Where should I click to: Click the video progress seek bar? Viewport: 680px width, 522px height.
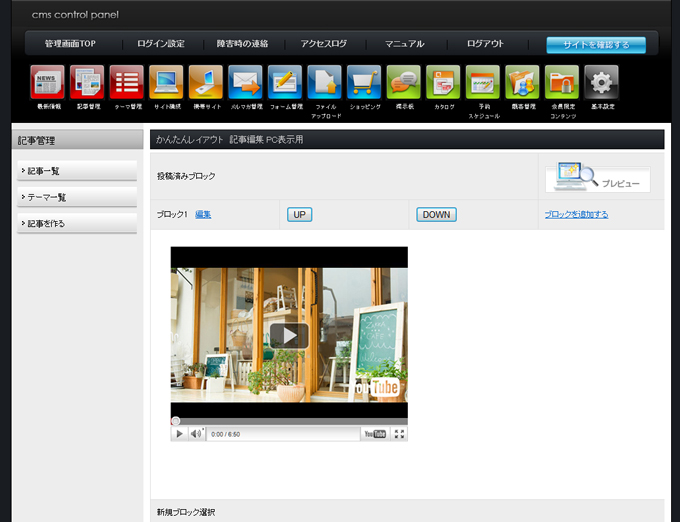click(289, 421)
